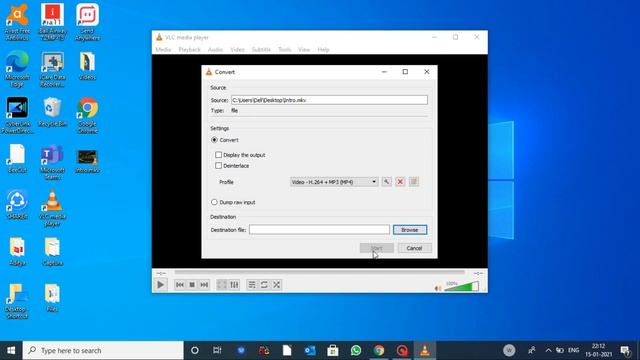Click the VLC Play button

pyautogui.click(x=160, y=284)
